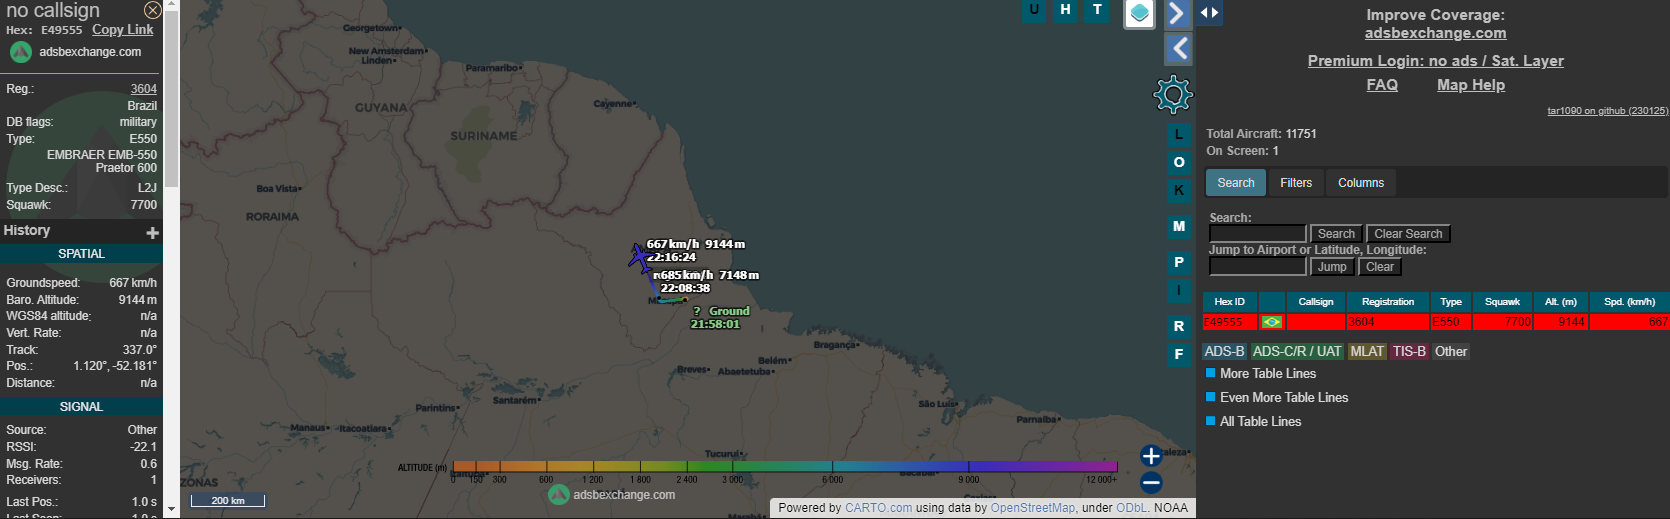
Task: Open registration 3604 link
Action: 144,89
